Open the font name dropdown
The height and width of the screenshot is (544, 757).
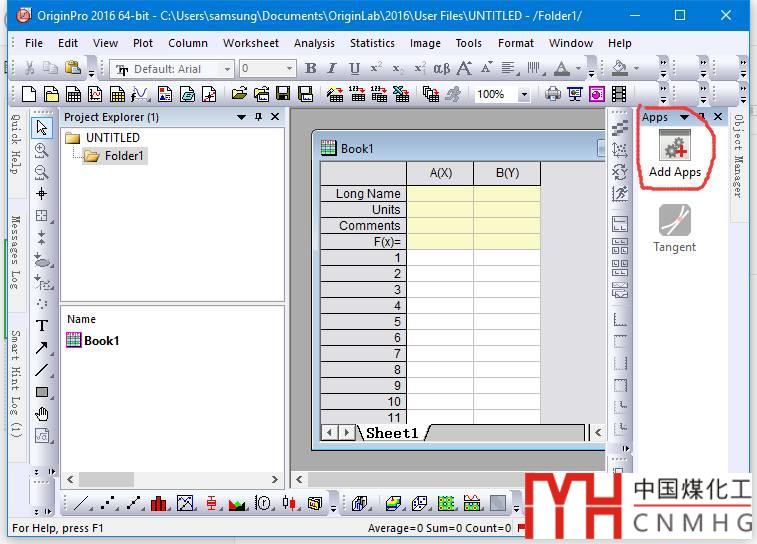click(x=227, y=69)
